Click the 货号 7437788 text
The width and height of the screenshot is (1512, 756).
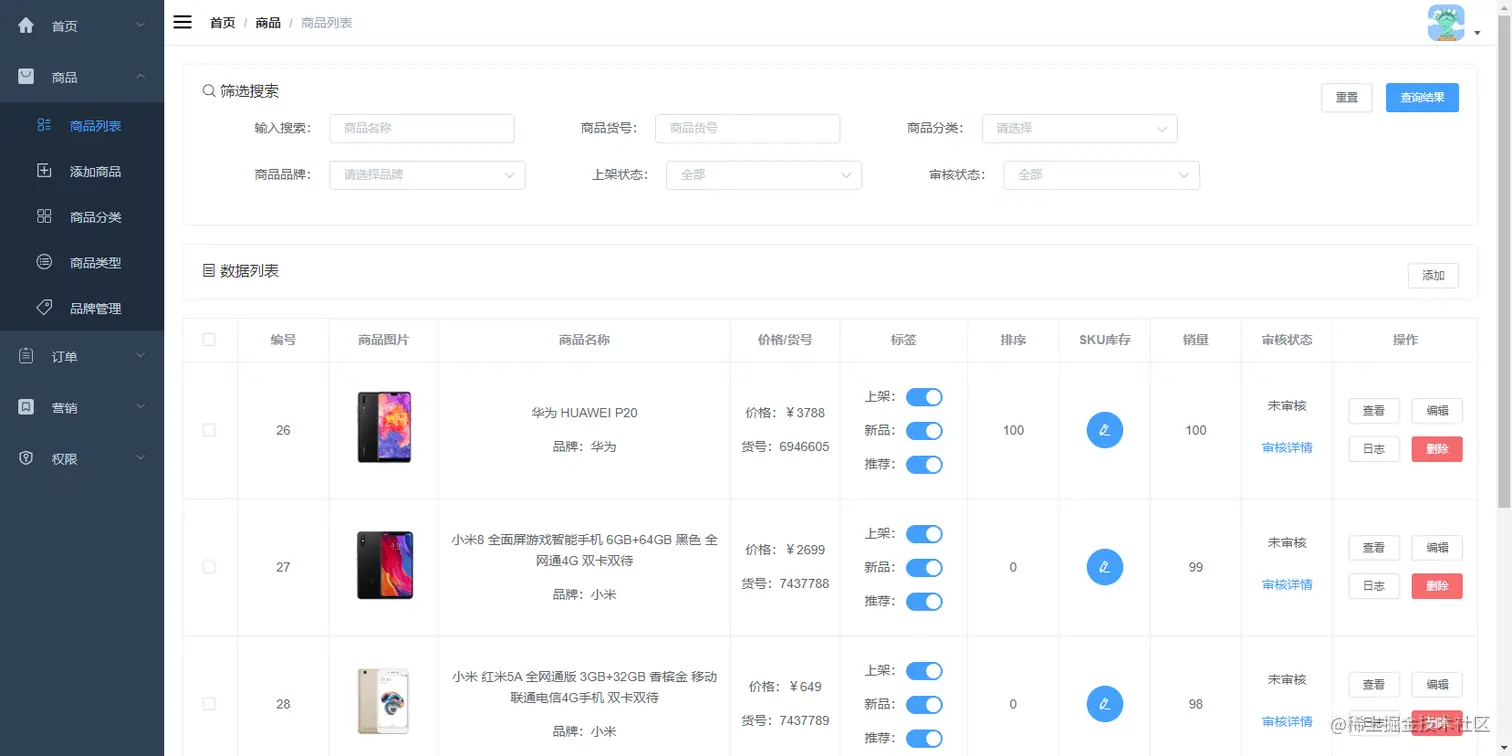click(x=785, y=583)
